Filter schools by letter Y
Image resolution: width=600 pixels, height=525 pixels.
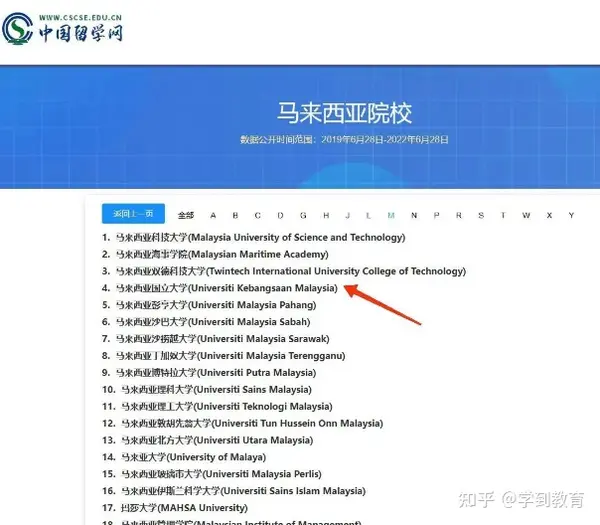(571, 215)
